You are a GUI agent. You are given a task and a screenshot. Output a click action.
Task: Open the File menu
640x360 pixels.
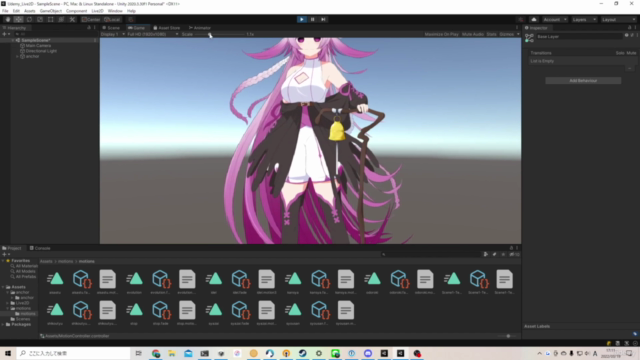pos(5,11)
